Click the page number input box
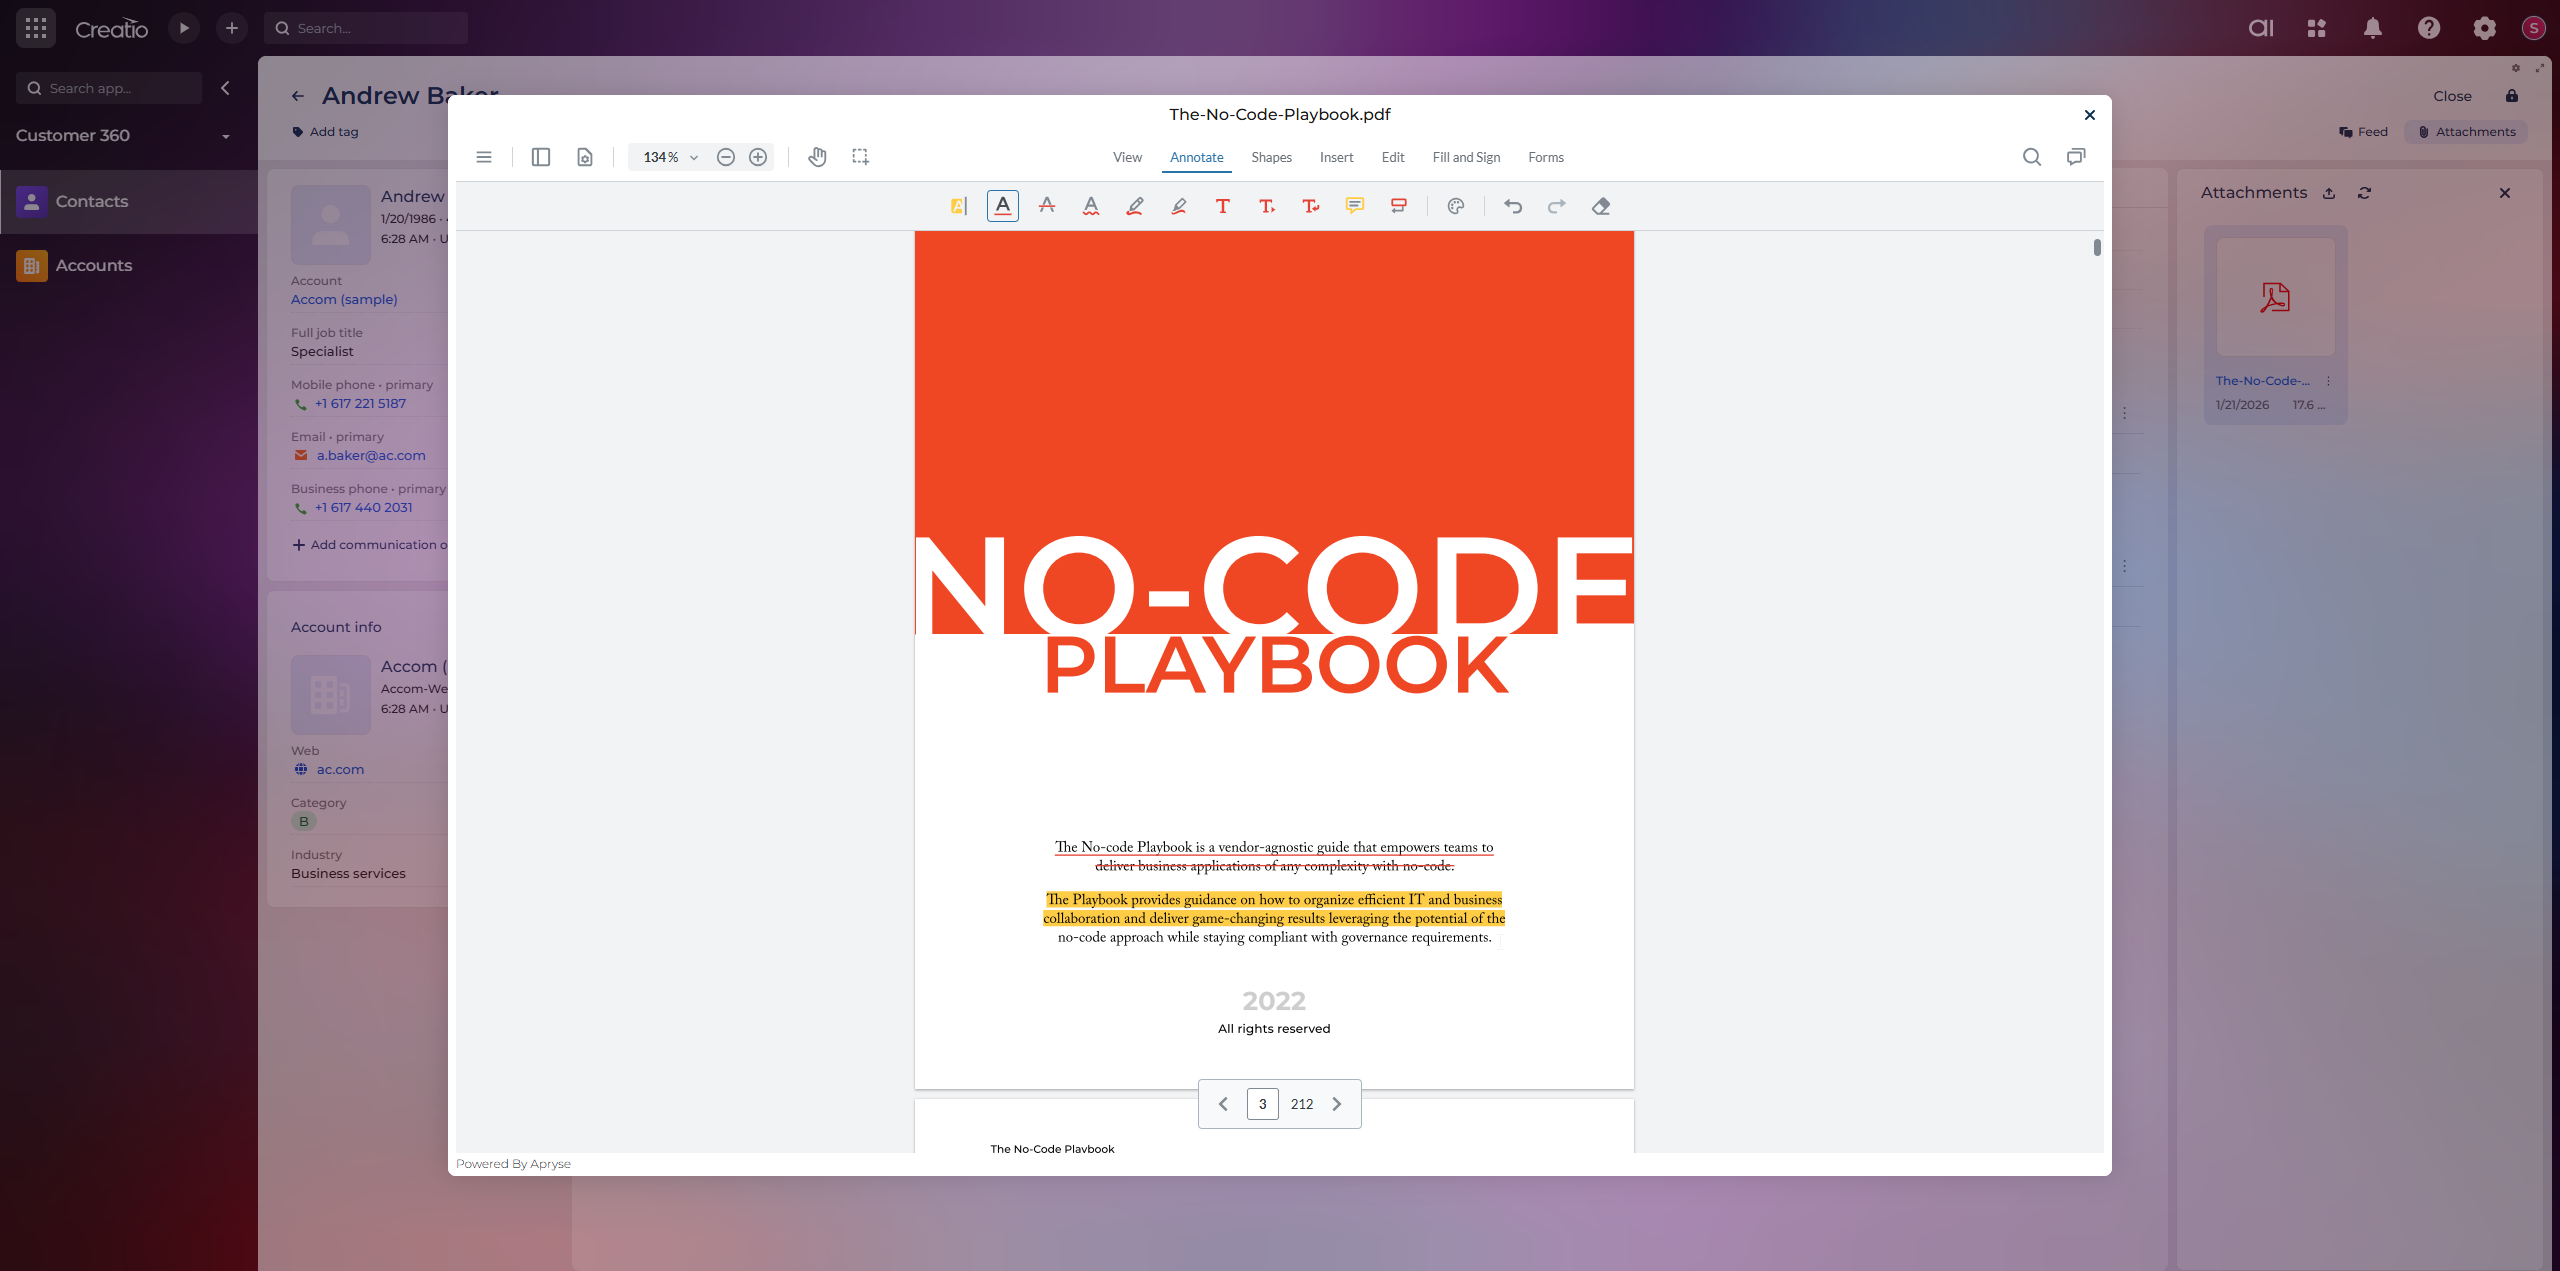Viewport: 2560px width, 1271px height. coord(1262,1104)
